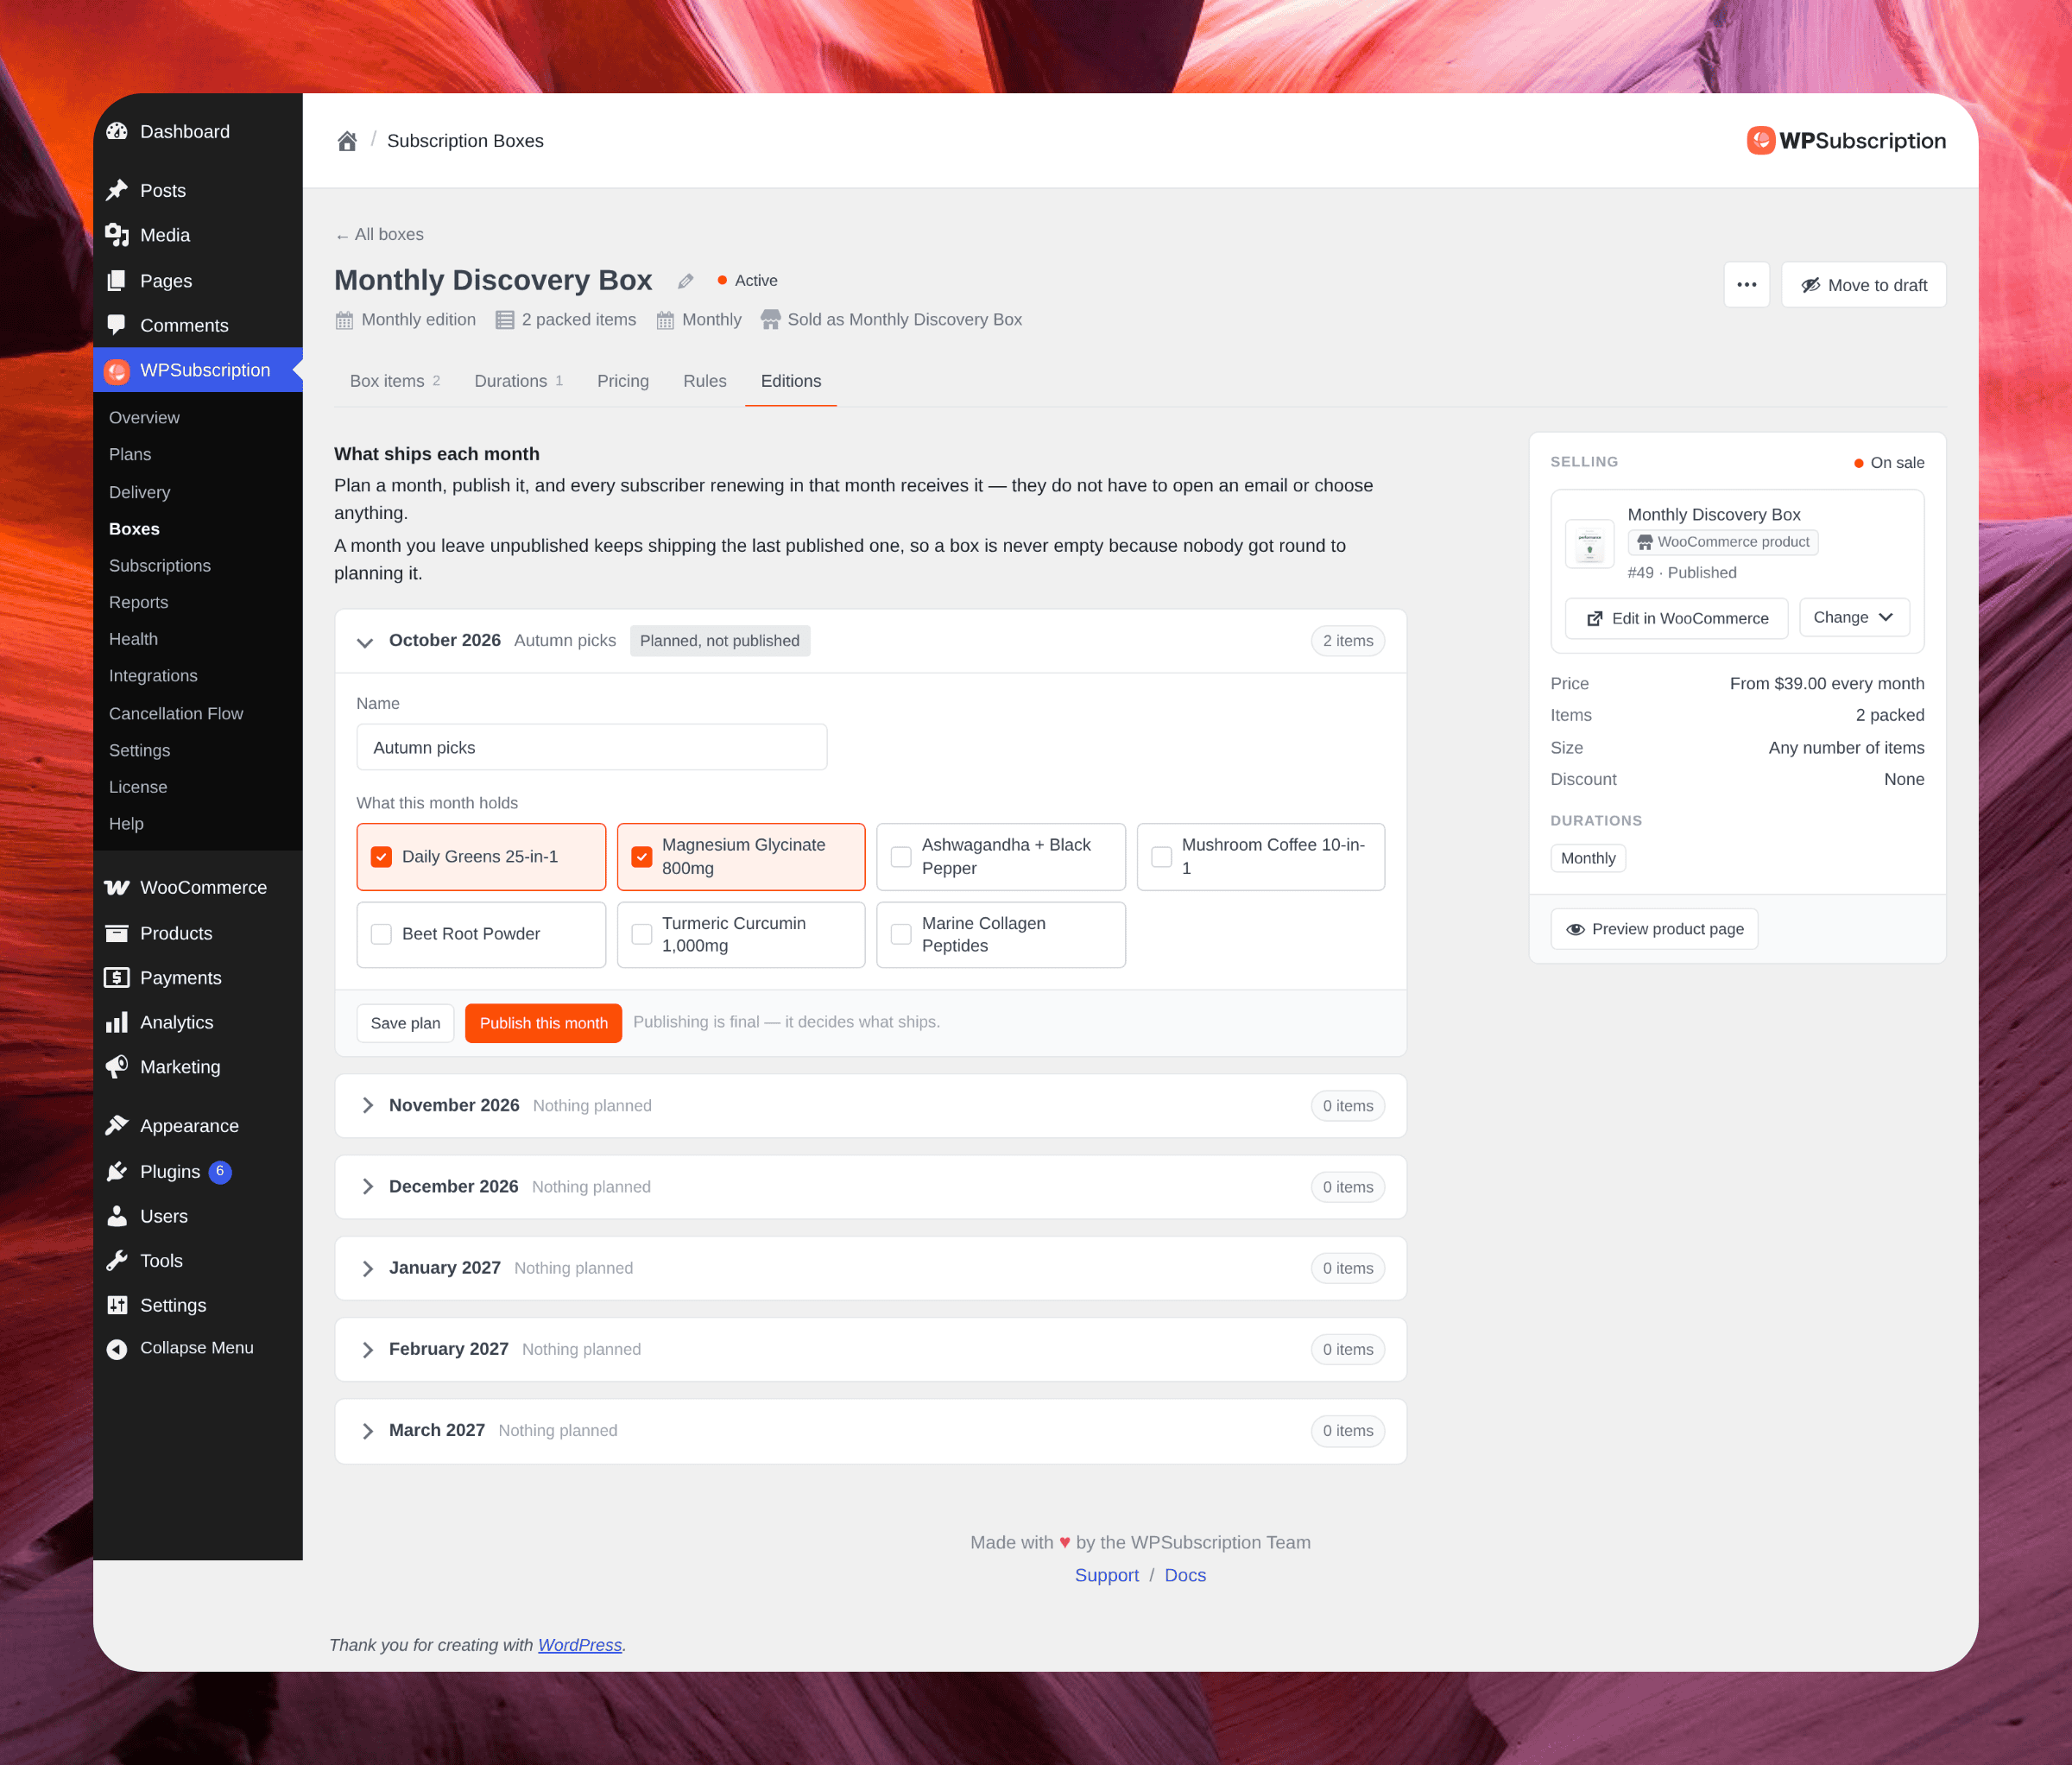The width and height of the screenshot is (2072, 1765).
Task: Click the pencil icon to edit box name
Action: tap(685, 281)
